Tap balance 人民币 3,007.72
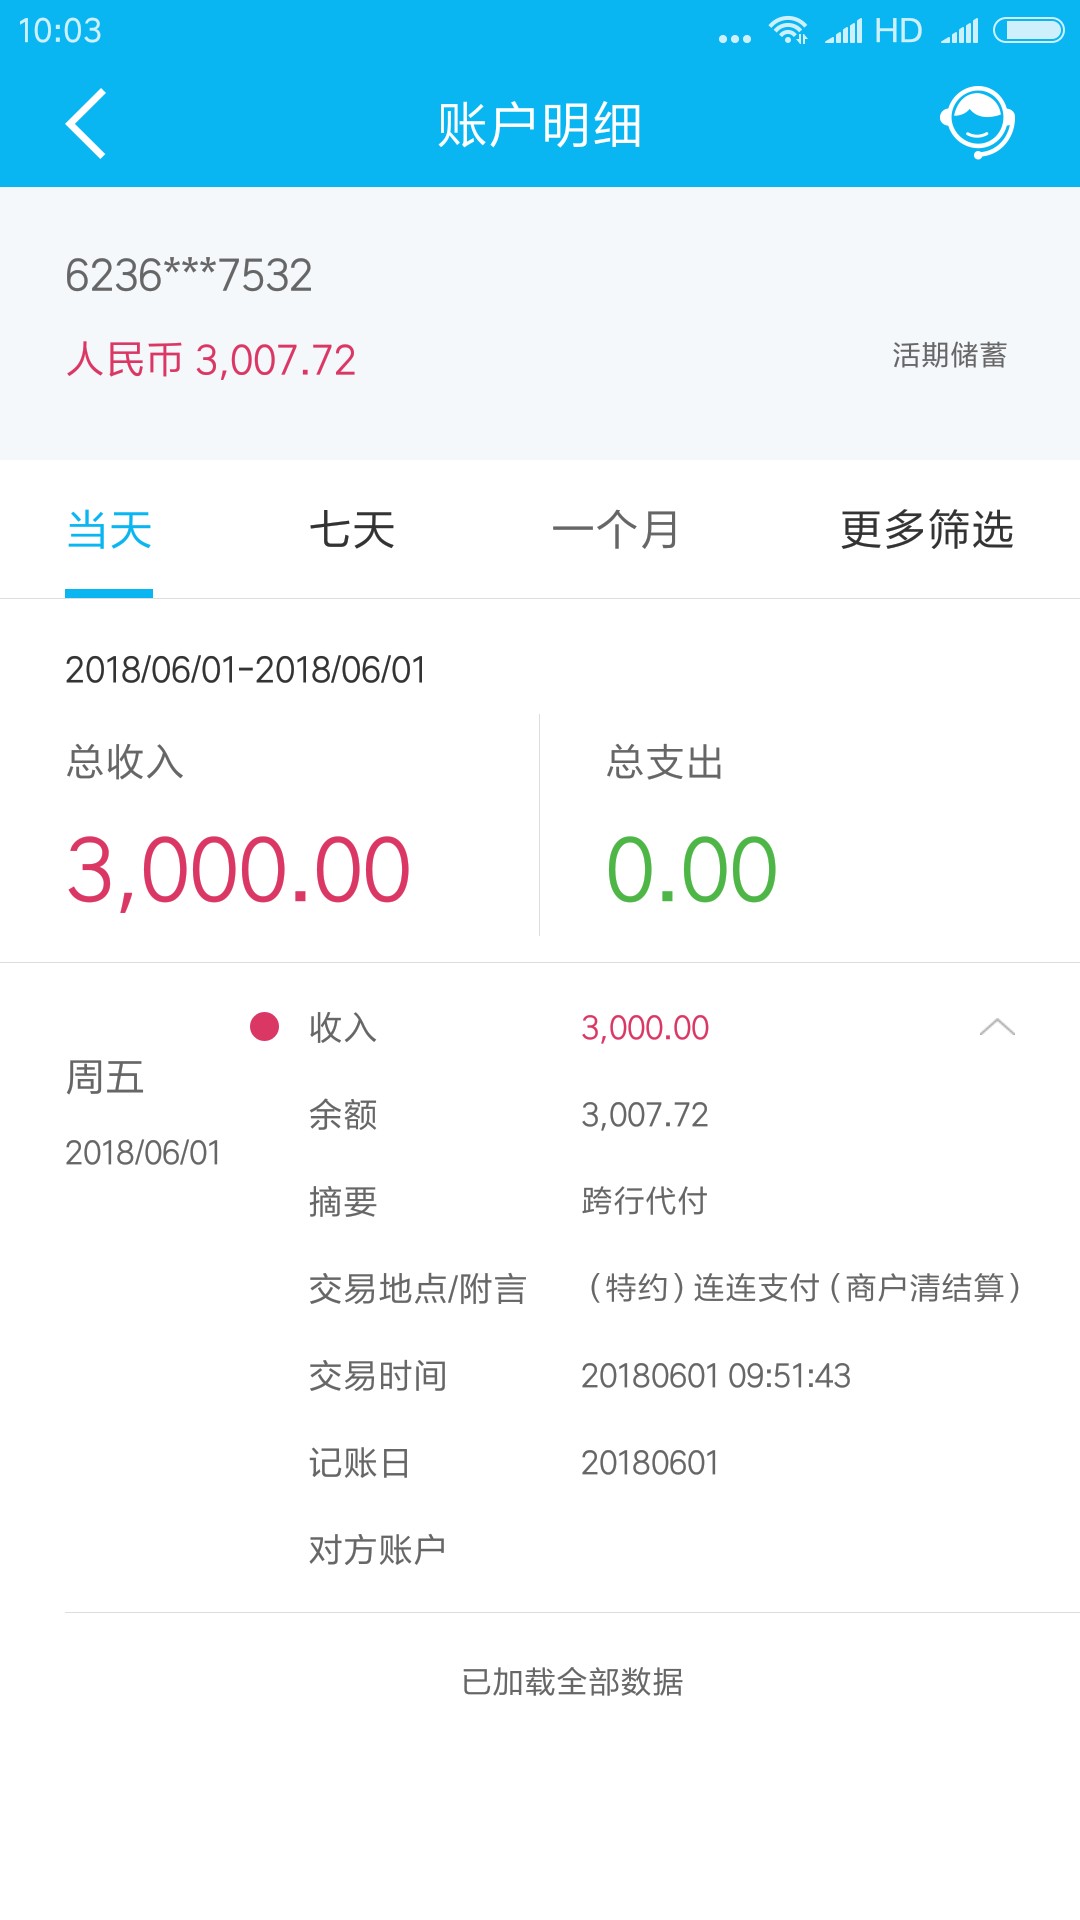The width and height of the screenshot is (1080, 1920). pyautogui.click(x=211, y=360)
